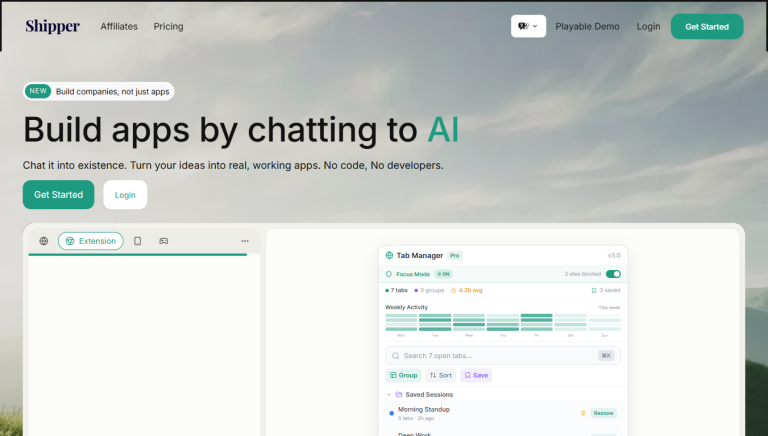Click the 4.2h avg flame icon
Viewport: 768px width, 436px height.
[x=454, y=290]
